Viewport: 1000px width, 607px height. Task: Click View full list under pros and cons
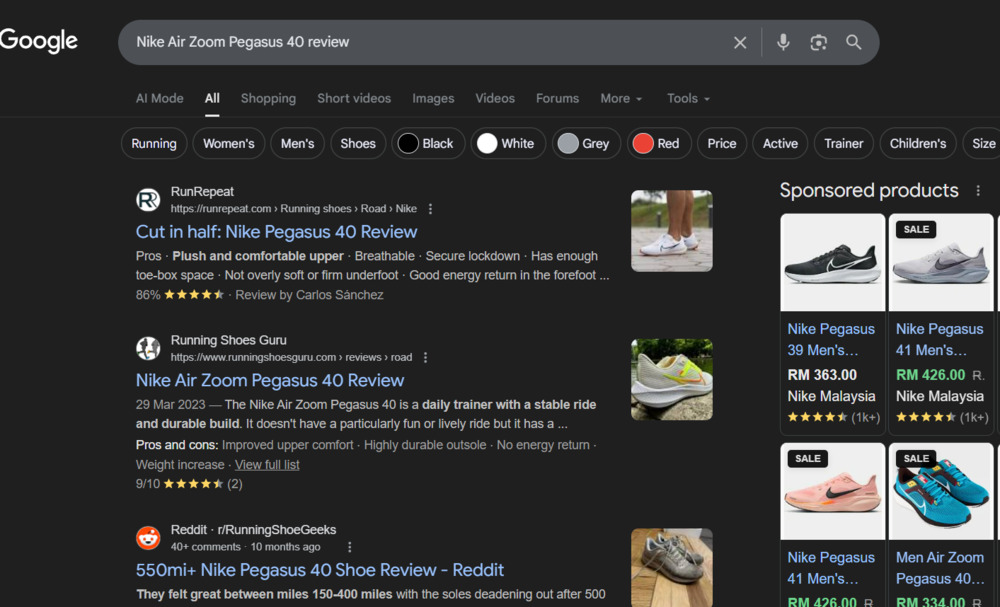click(x=267, y=464)
